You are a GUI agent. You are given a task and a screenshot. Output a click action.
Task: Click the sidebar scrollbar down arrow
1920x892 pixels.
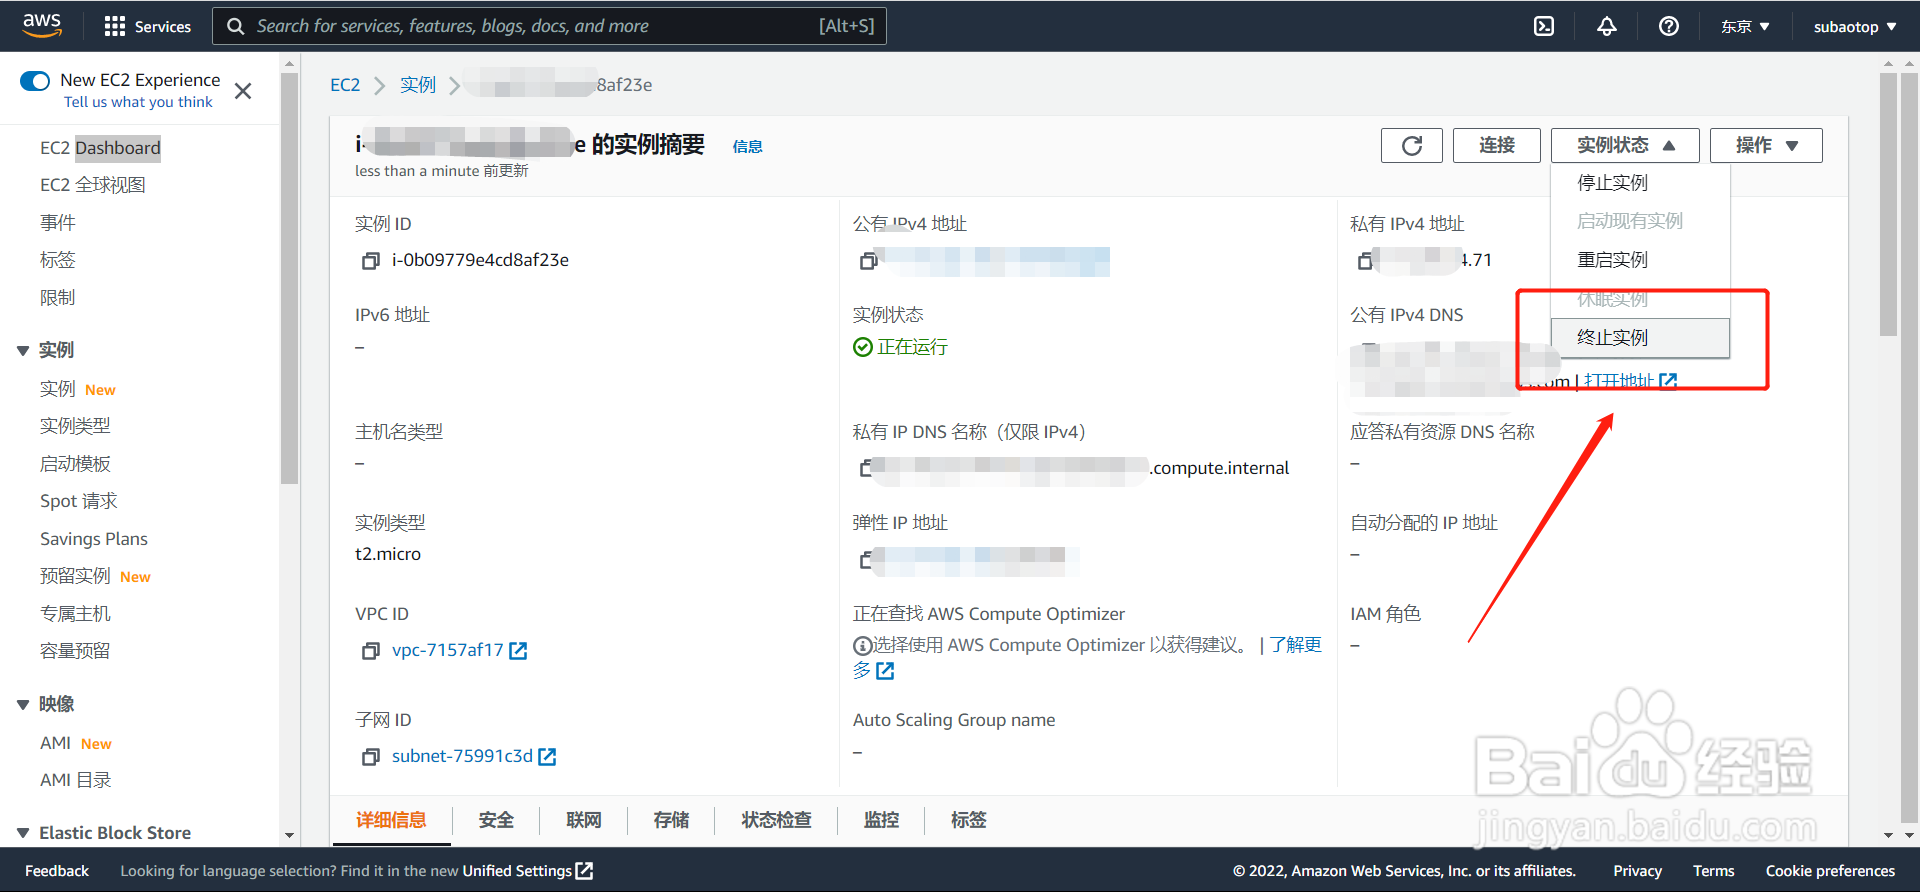290,835
